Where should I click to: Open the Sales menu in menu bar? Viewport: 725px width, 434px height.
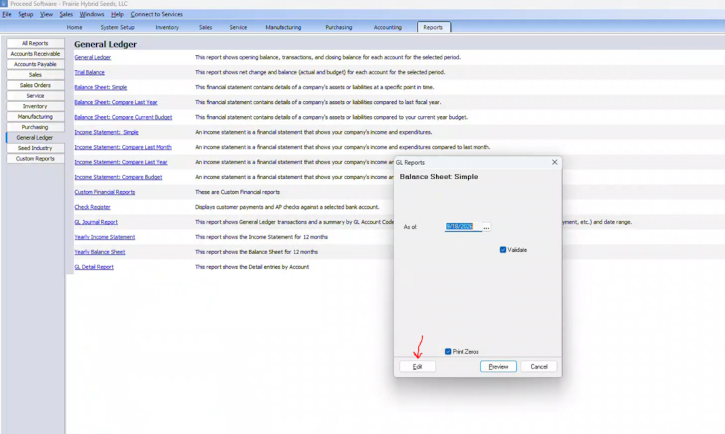pyautogui.click(x=66, y=14)
